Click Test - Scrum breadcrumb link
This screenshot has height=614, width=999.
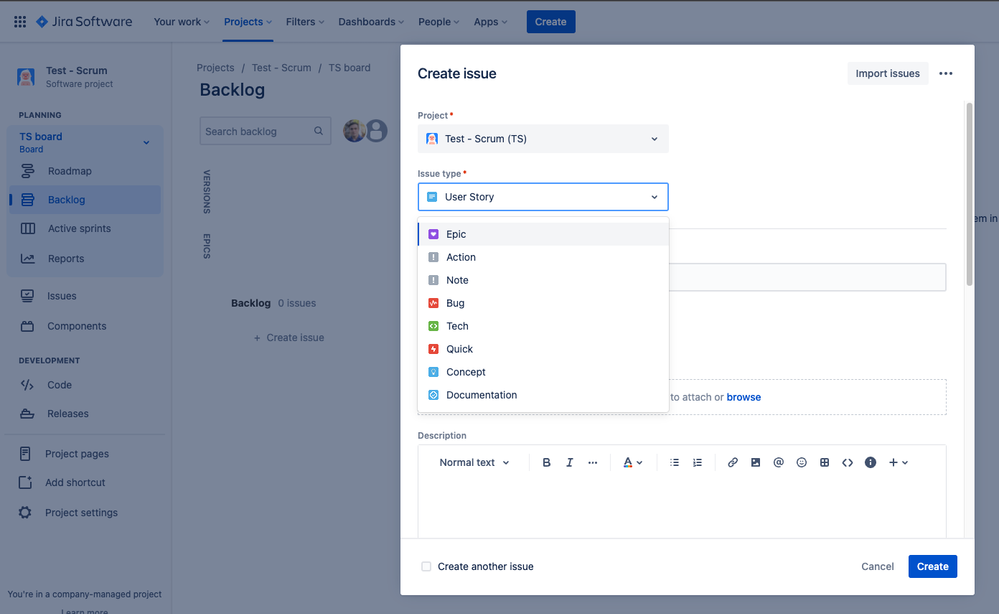pyautogui.click(x=282, y=68)
